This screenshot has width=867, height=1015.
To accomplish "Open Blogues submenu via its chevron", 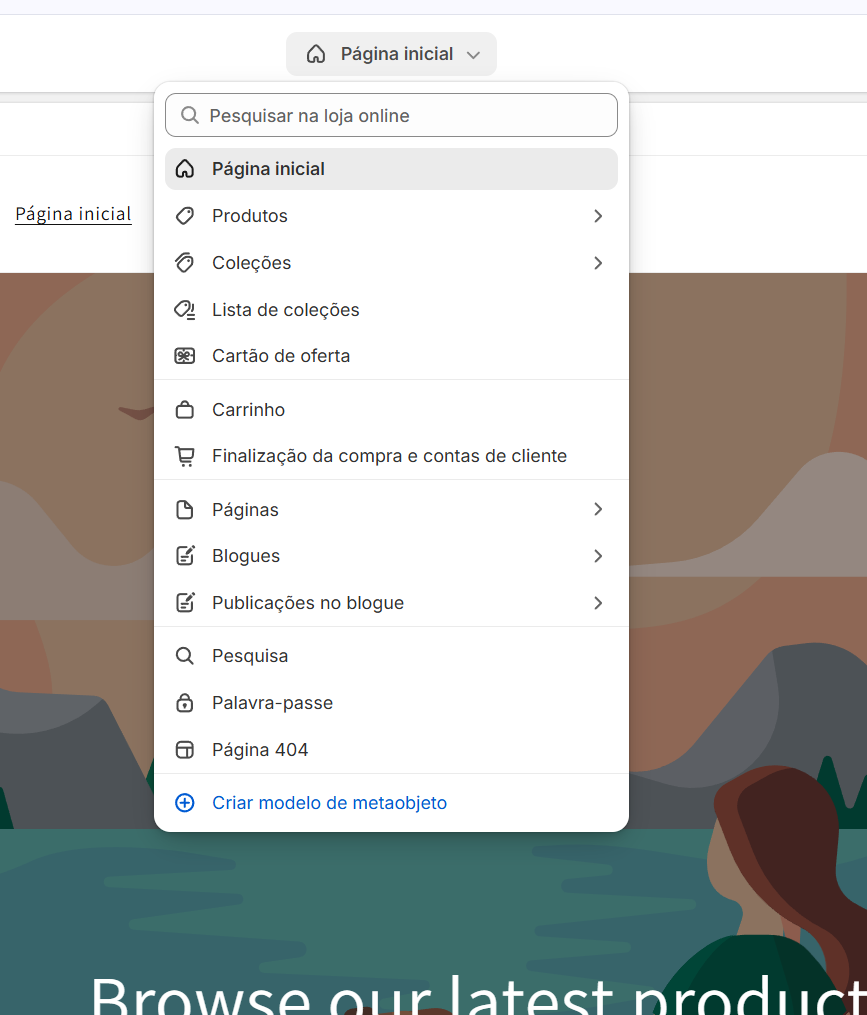I will pyautogui.click(x=598, y=556).
